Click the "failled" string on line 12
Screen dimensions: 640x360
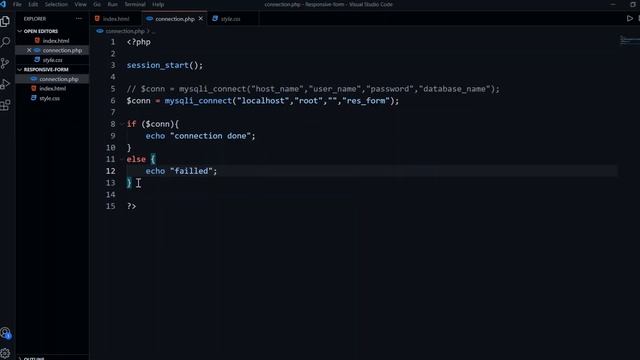click(191, 171)
